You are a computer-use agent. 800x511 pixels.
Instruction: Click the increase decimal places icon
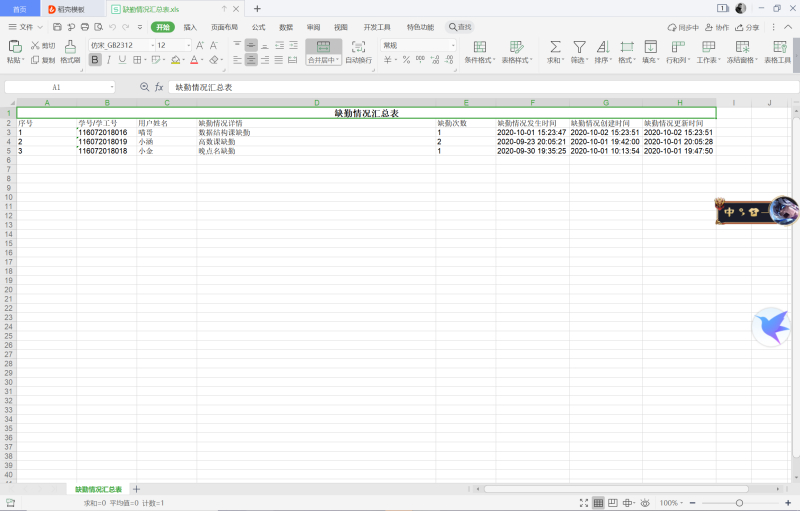435,60
